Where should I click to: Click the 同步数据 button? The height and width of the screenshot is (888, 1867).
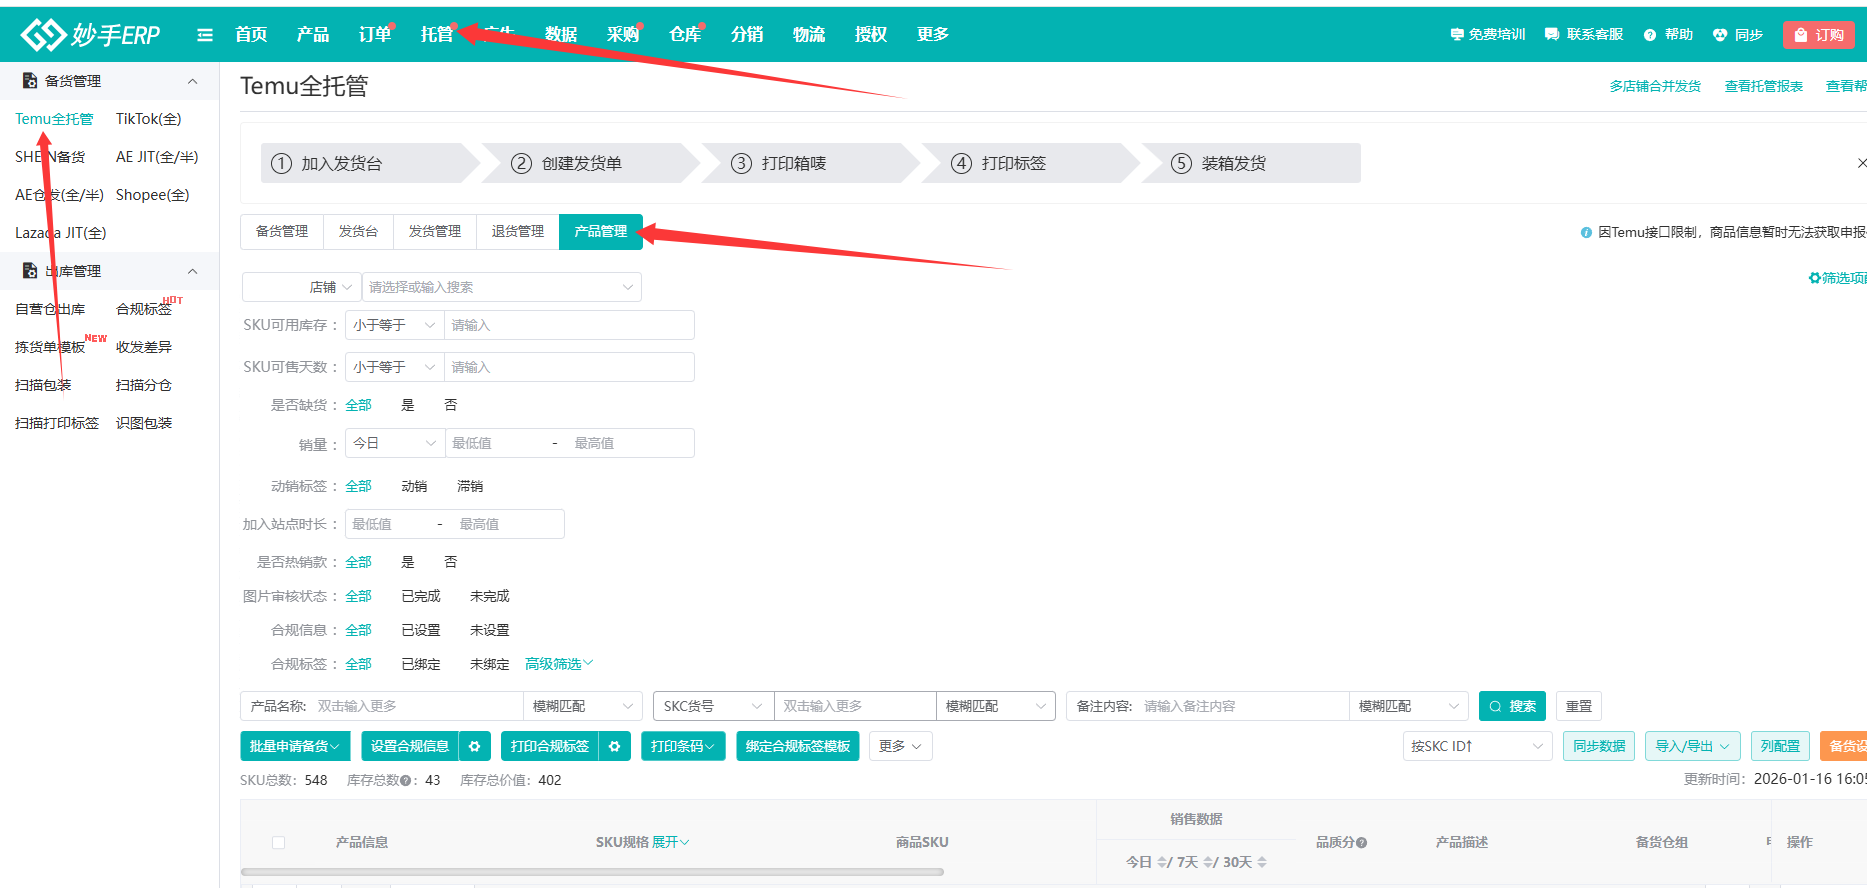(1599, 746)
